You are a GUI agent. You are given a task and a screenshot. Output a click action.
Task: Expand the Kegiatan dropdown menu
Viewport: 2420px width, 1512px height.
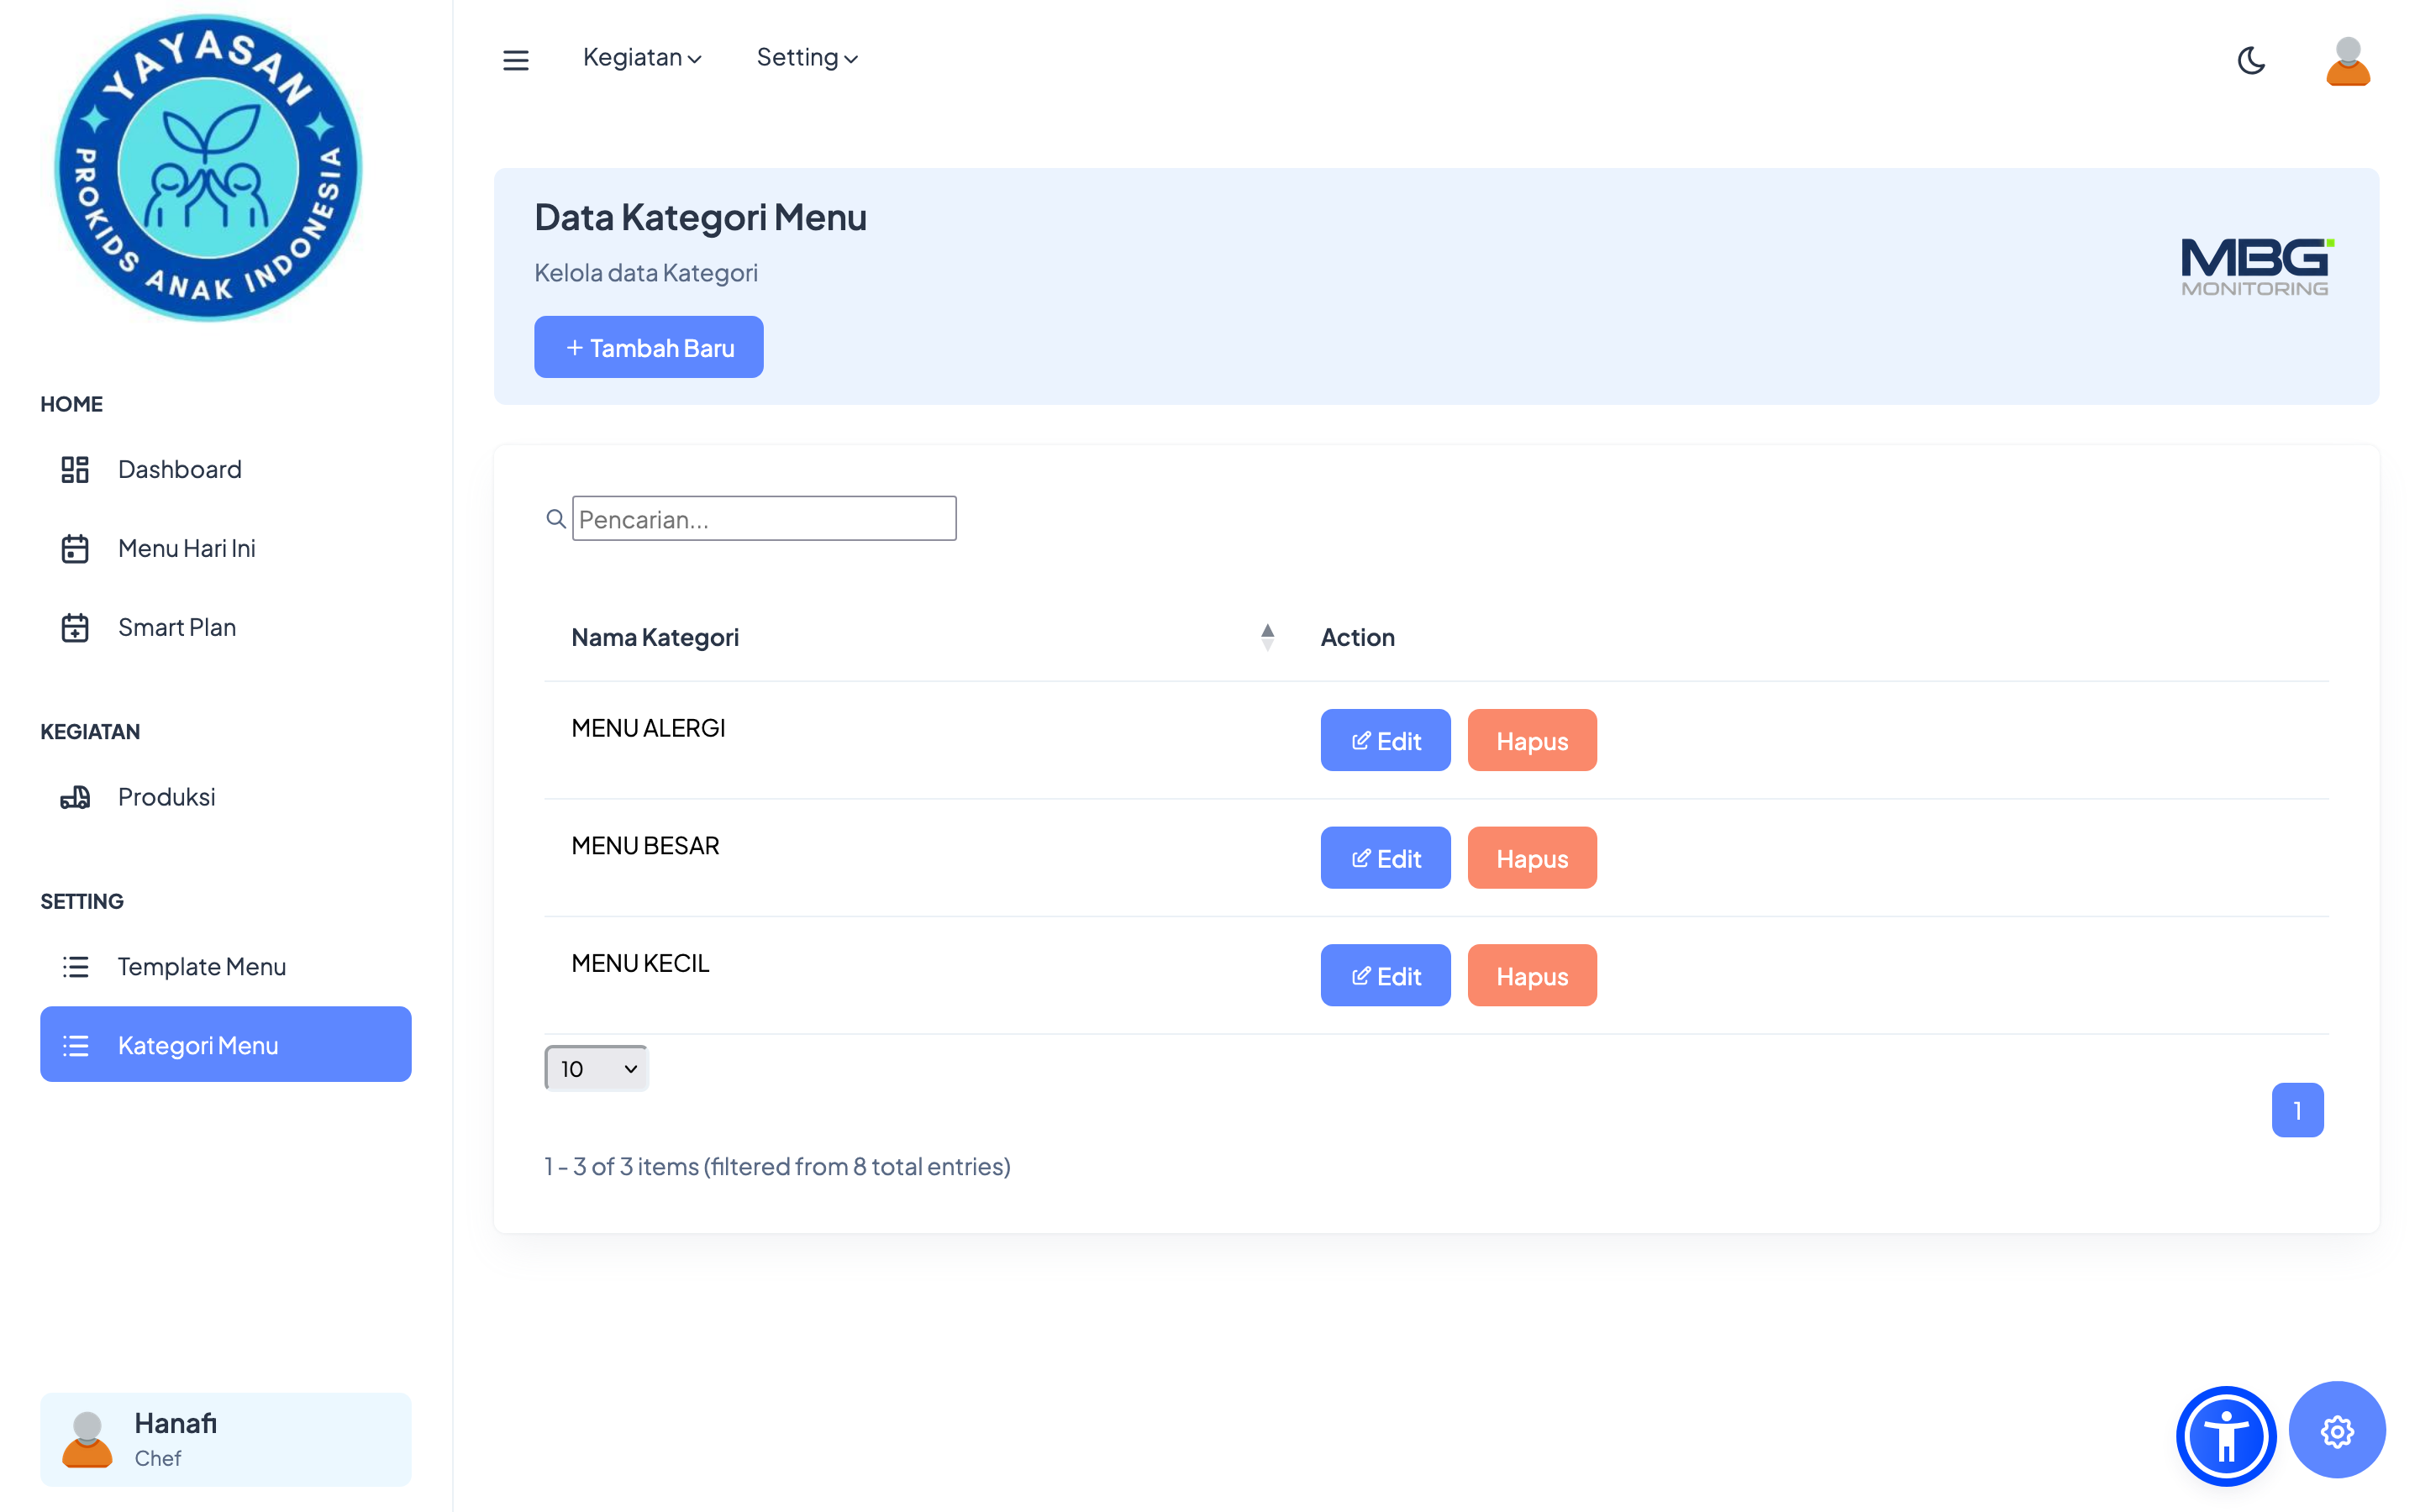(642, 58)
